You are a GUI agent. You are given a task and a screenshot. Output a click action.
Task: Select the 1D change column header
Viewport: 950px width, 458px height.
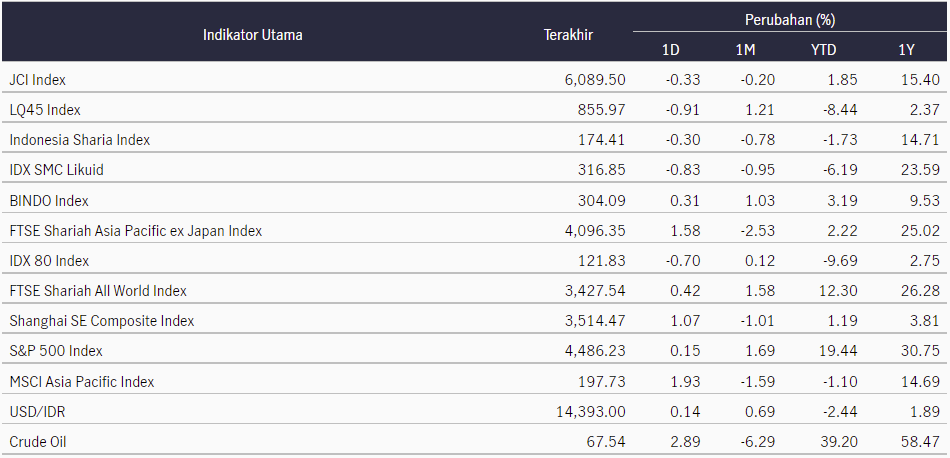(671, 49)
